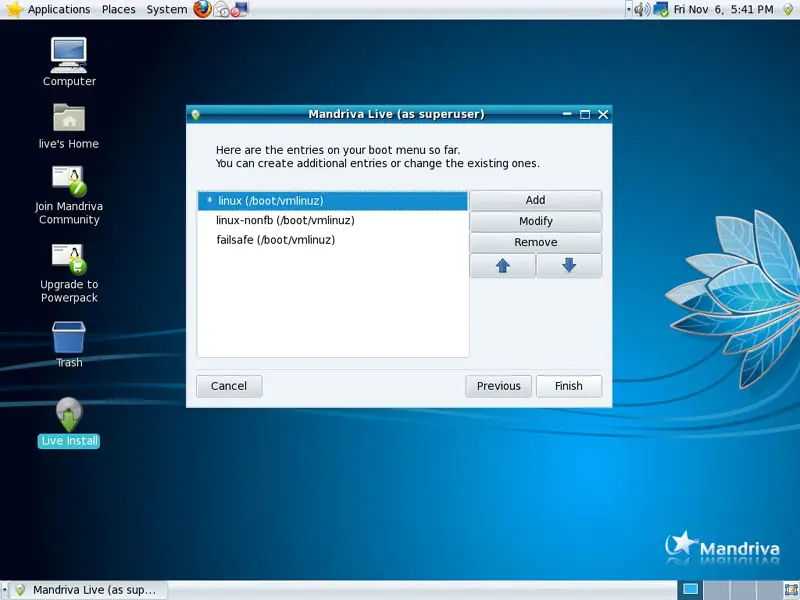Go back with the Previous button

click(x=498, y=386)
